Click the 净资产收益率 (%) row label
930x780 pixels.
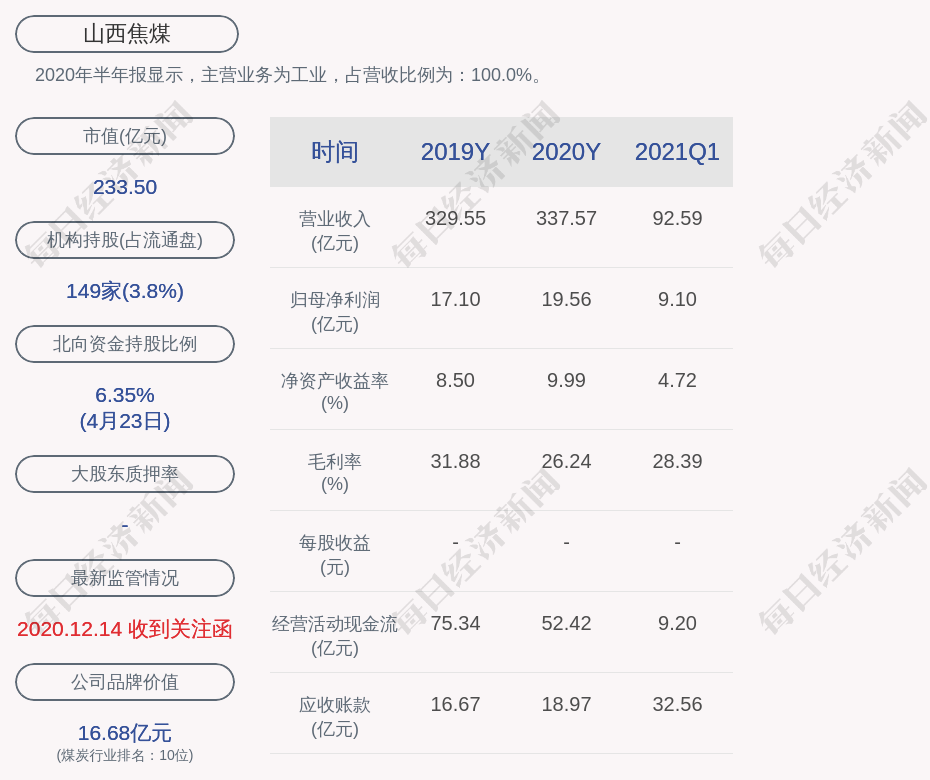tap(335, 392)
